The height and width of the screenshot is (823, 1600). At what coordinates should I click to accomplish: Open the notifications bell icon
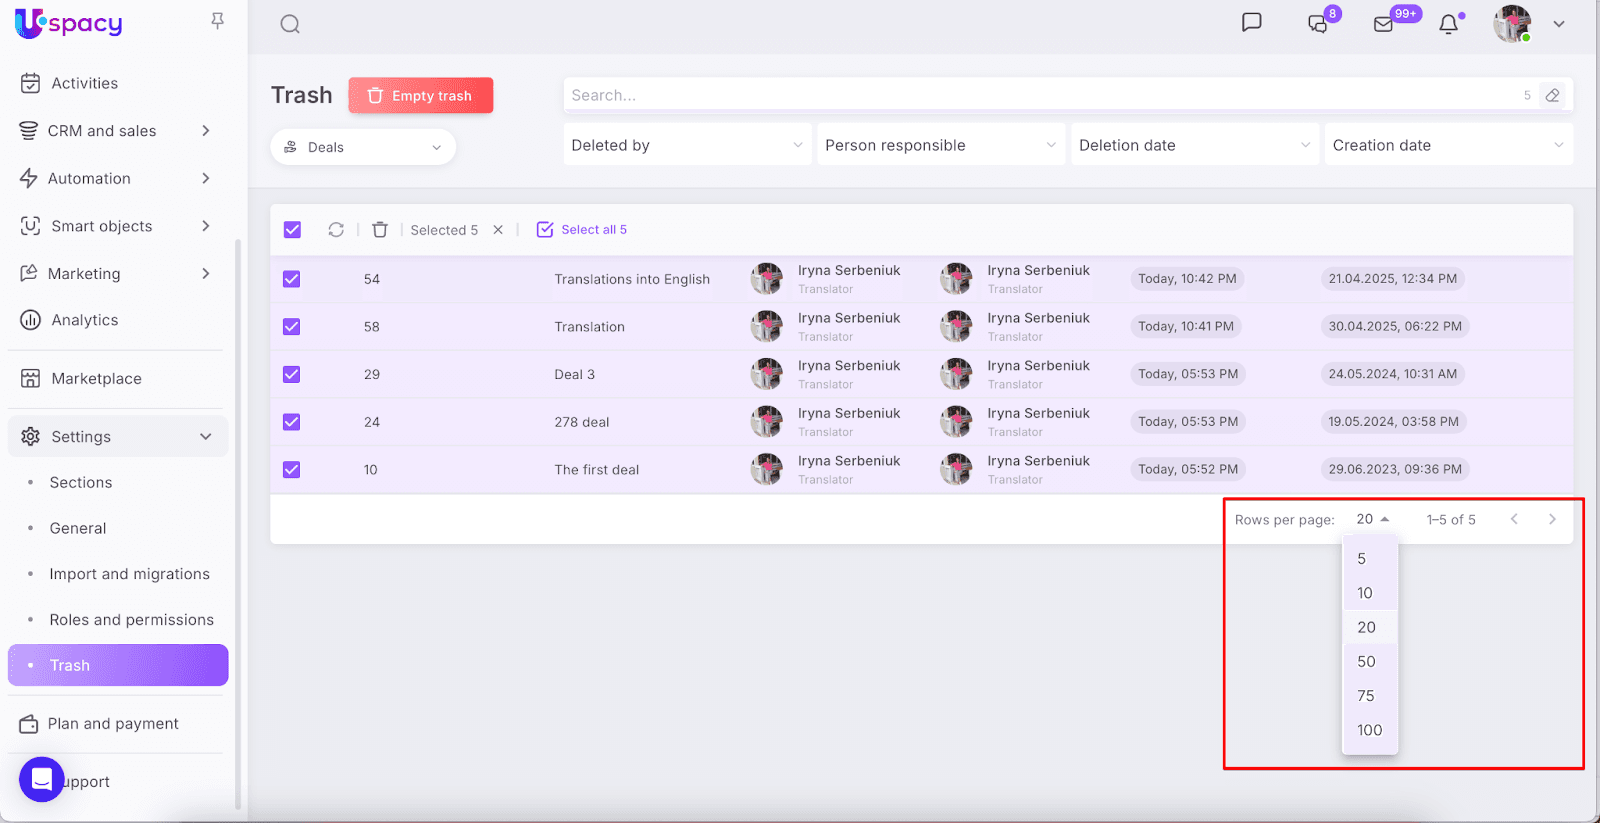(x=1448, y=24)
